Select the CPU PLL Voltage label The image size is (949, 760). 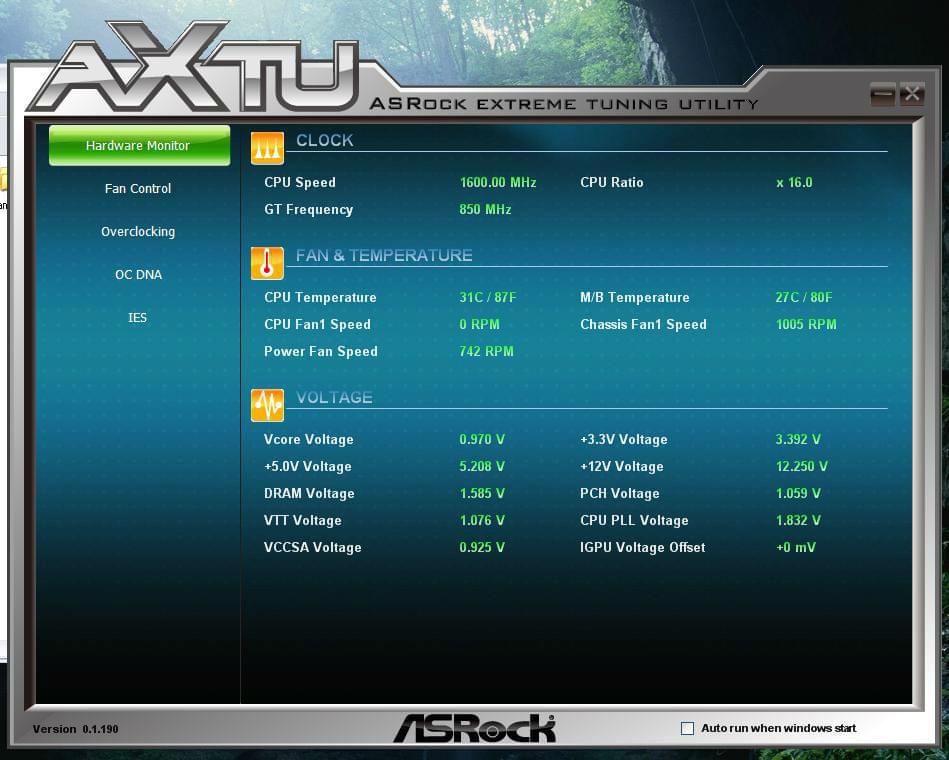[634, 520]
